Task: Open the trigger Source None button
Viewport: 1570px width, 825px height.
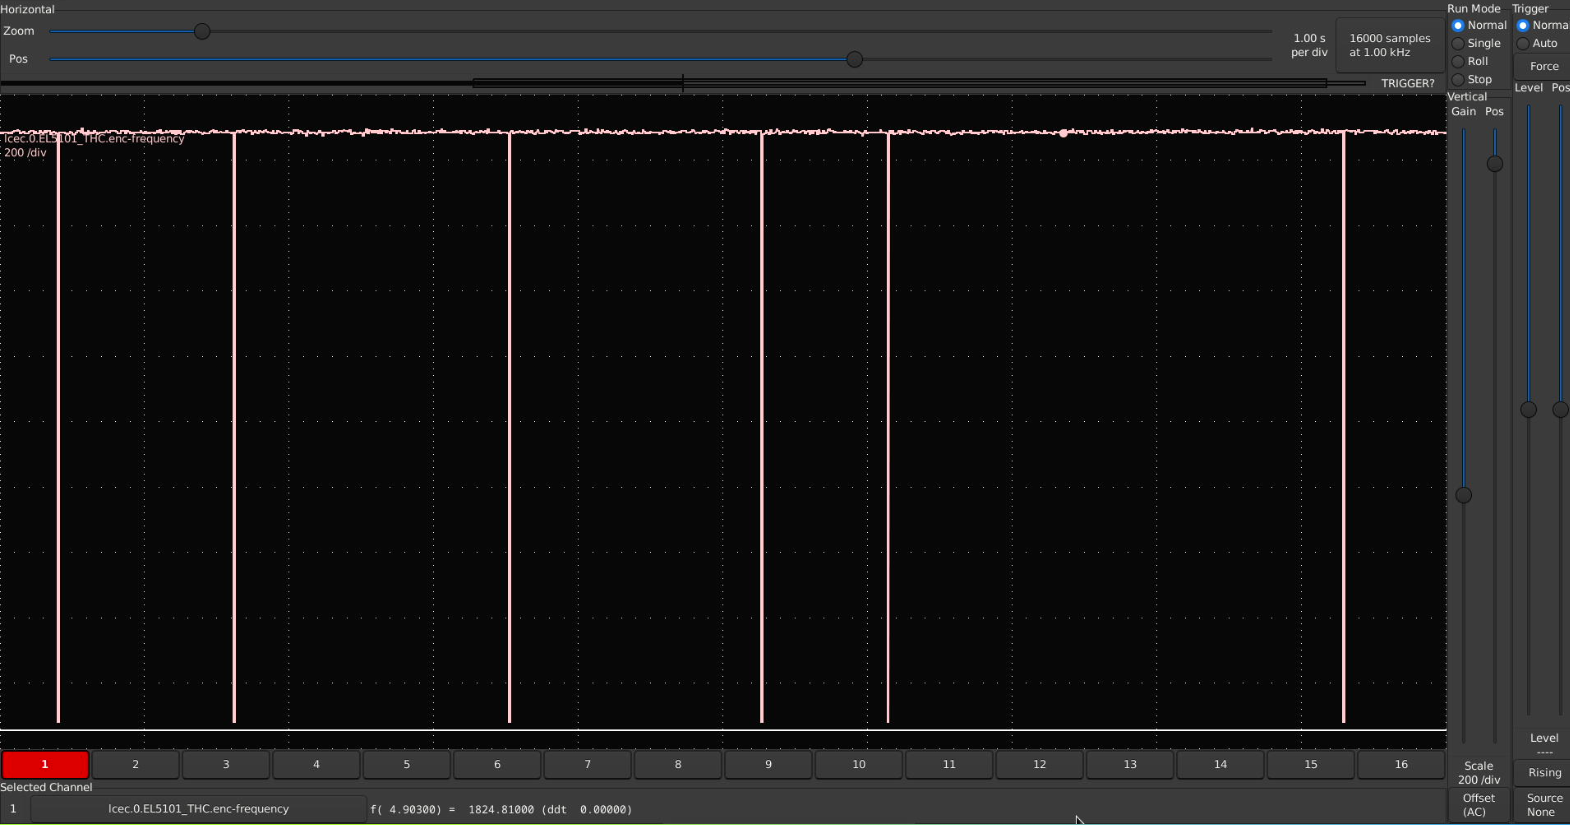Action: tap(1544, 805)
